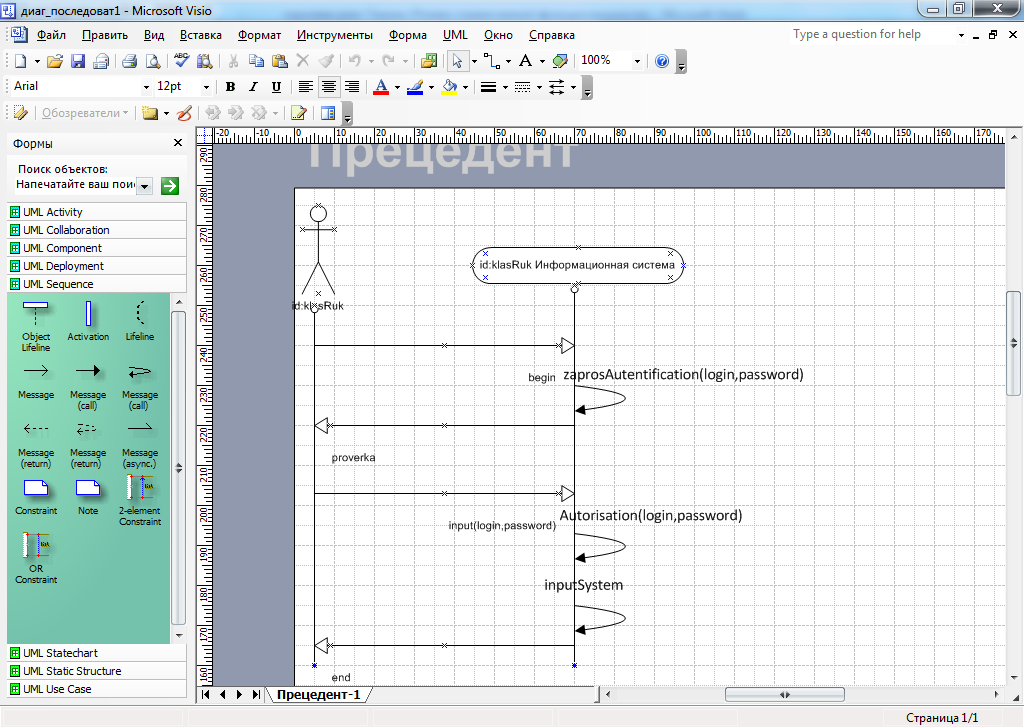Click the Format Painter icon
This screenshot has height=728, width=1024.
point(326,61)
